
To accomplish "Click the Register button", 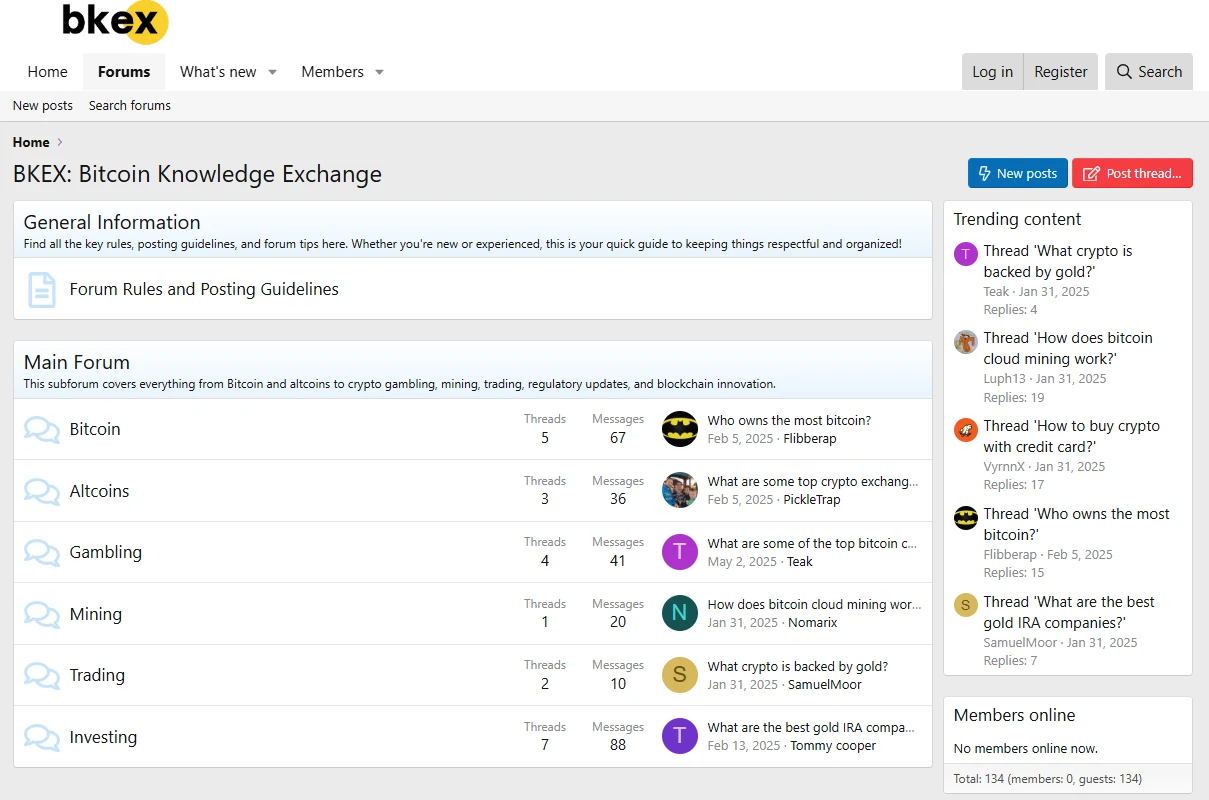I will click(1061, 72).
